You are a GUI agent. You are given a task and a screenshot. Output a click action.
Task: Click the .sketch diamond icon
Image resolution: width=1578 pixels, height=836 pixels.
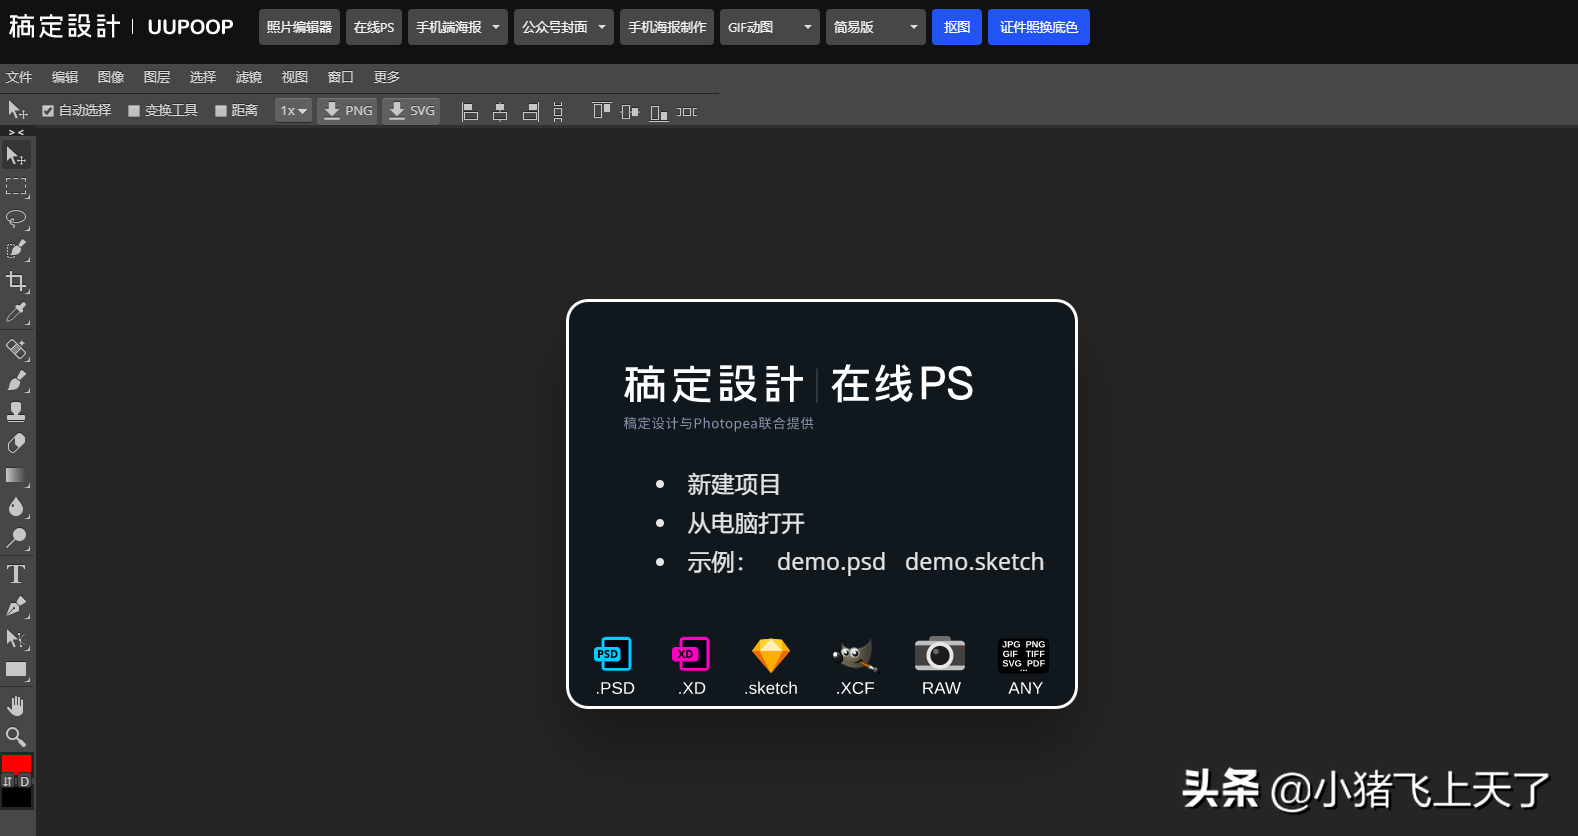tap(771, 656)
